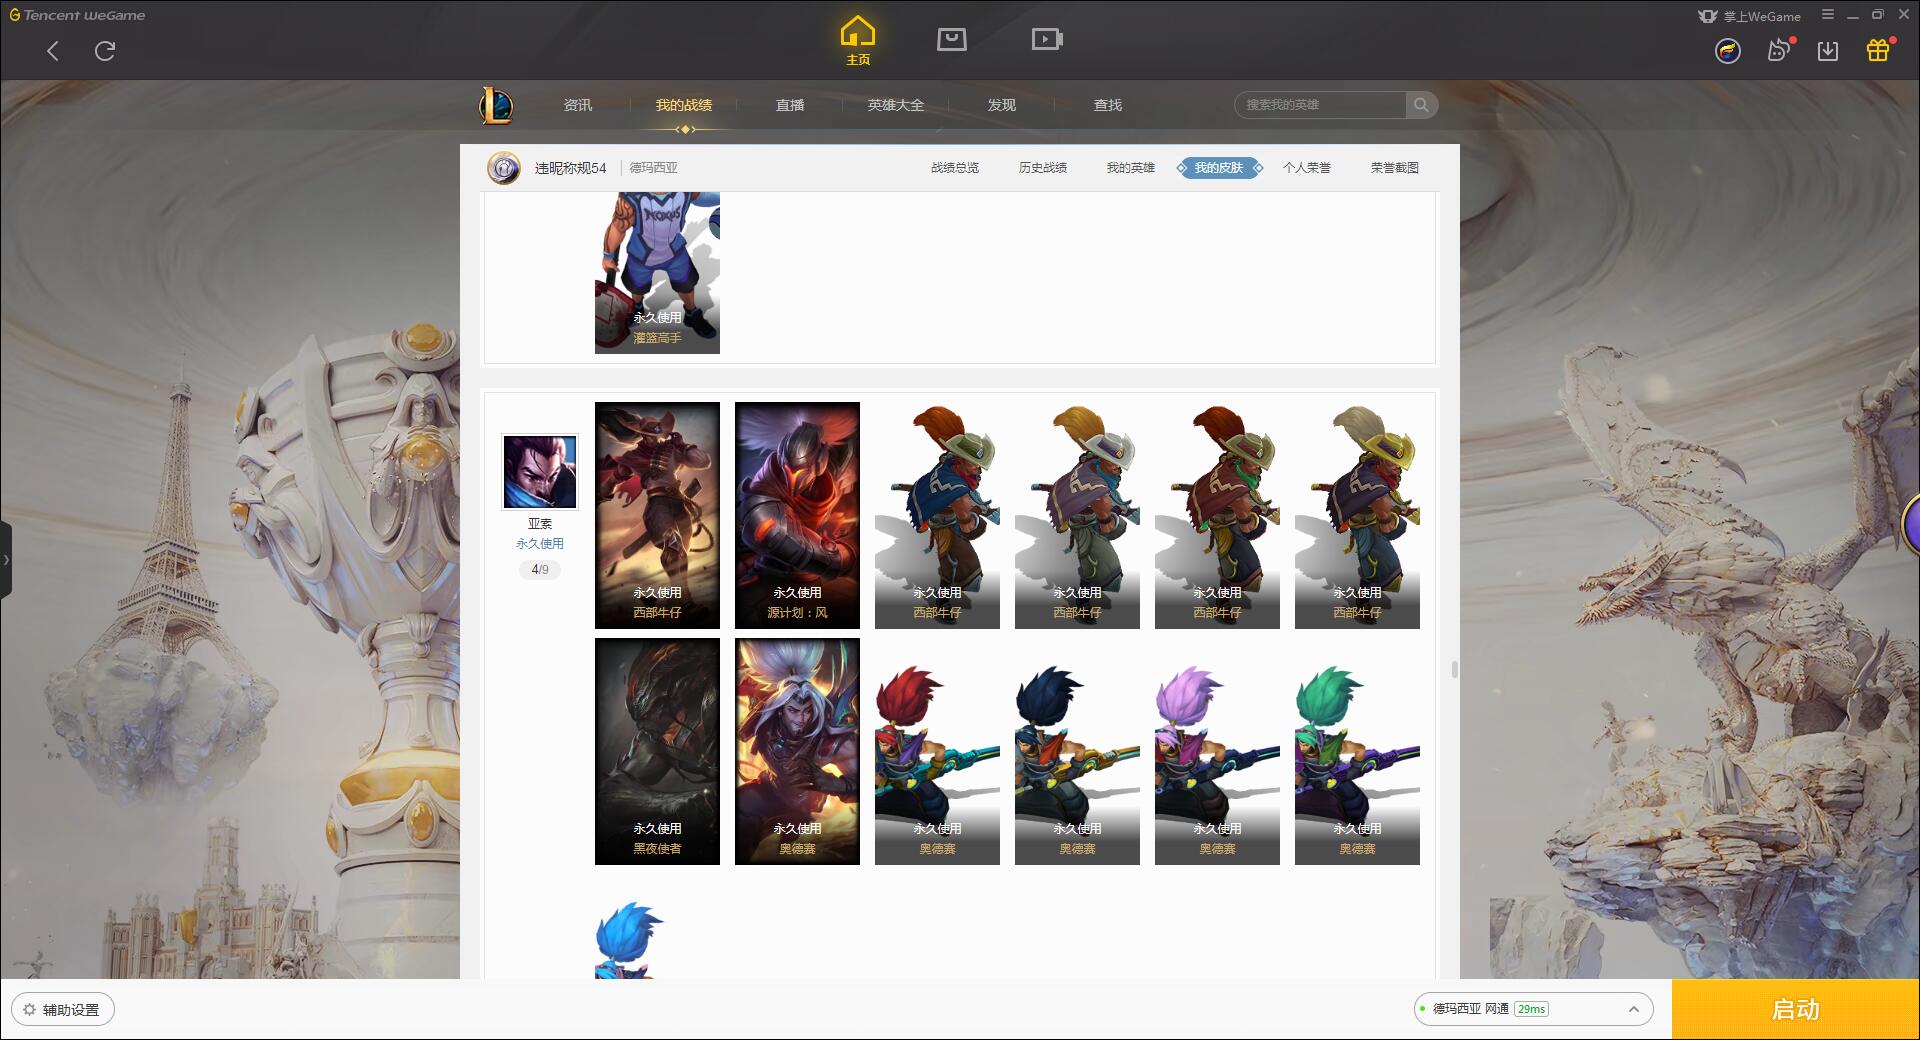
Task: Open the 历史战绩 section
Action: click(1043, 168)
